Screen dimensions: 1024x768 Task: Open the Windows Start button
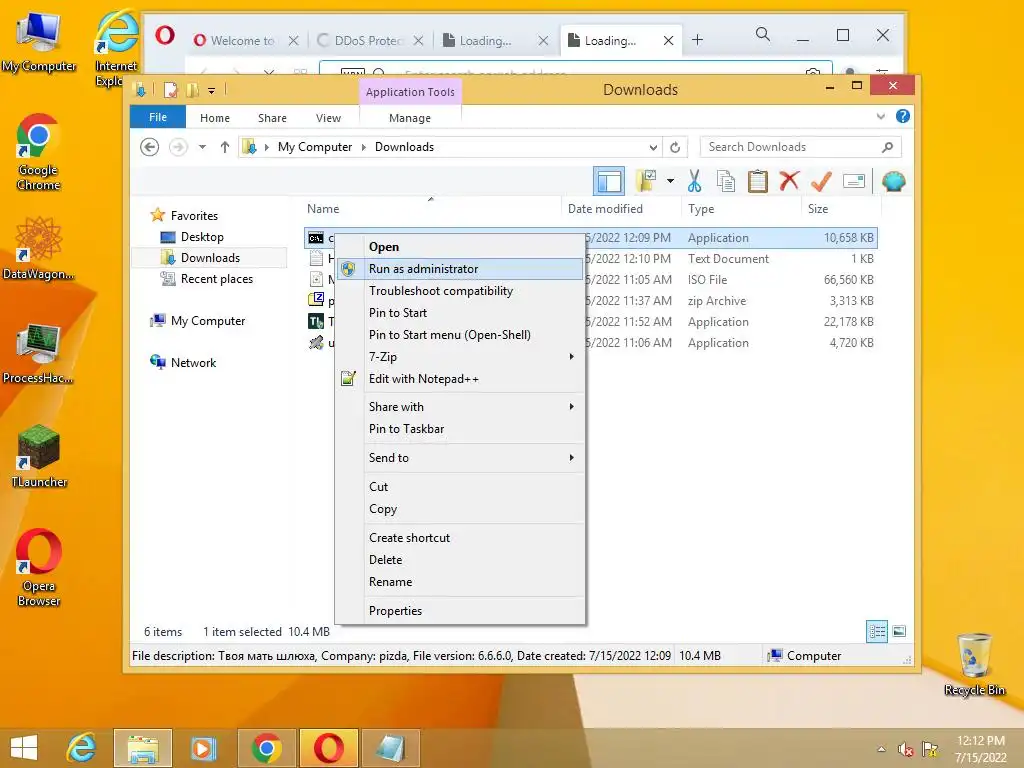pyautogui.click(x=24, y=748)
